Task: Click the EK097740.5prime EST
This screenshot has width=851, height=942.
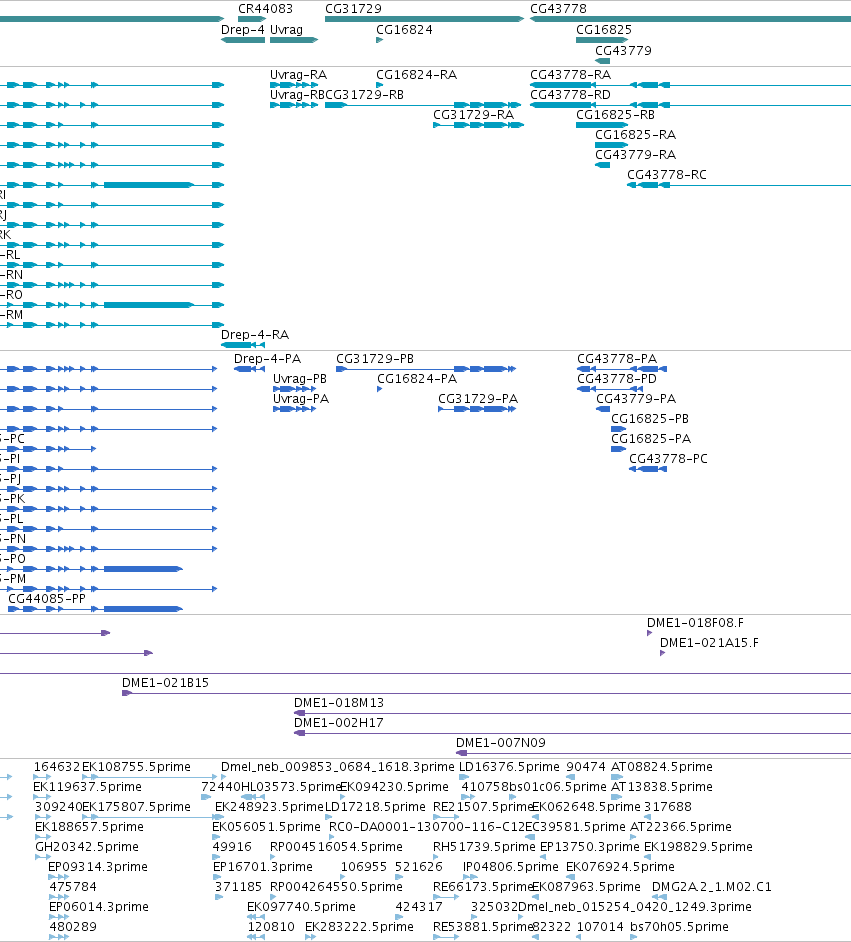Action: 256,917
